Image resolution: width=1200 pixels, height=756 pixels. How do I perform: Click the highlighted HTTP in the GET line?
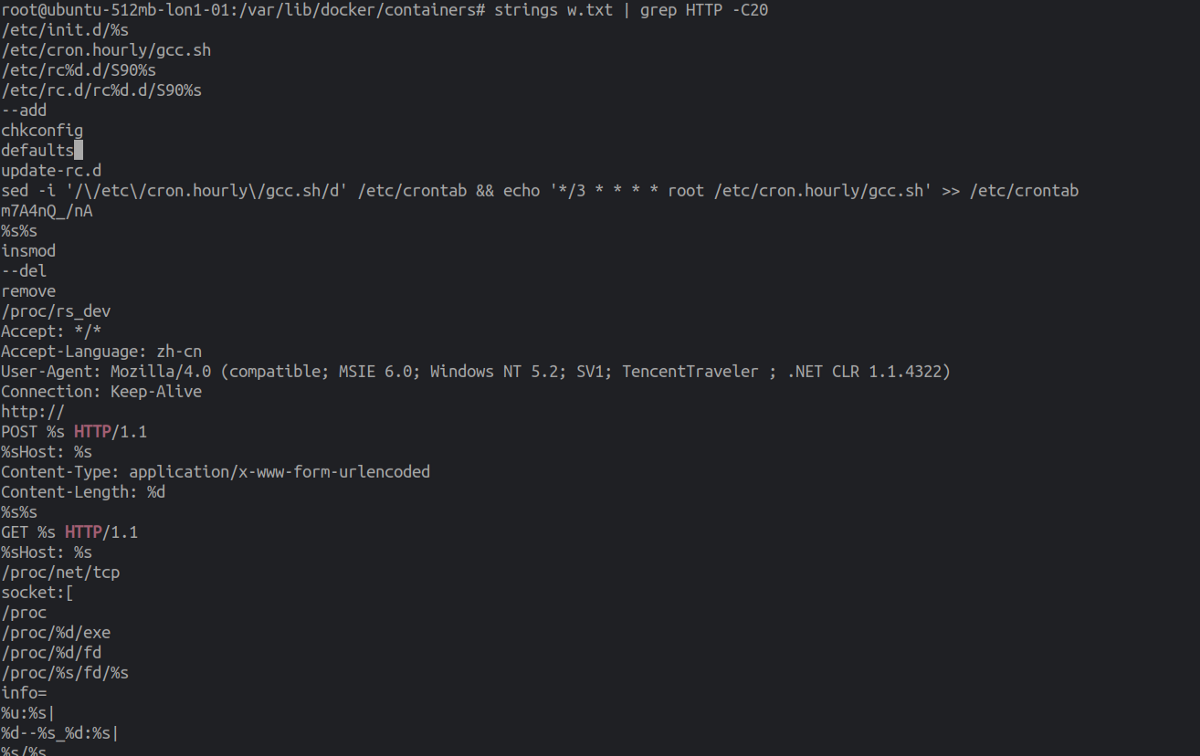[x=83, y=532]
